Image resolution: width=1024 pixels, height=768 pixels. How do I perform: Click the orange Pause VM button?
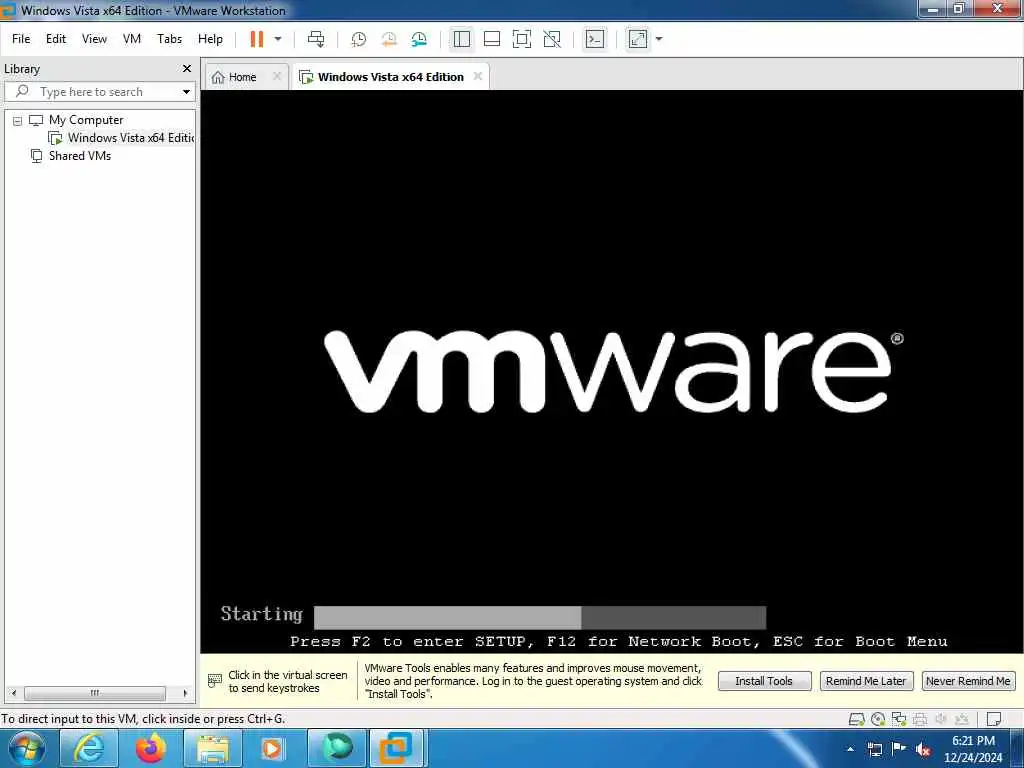(257, 39)
